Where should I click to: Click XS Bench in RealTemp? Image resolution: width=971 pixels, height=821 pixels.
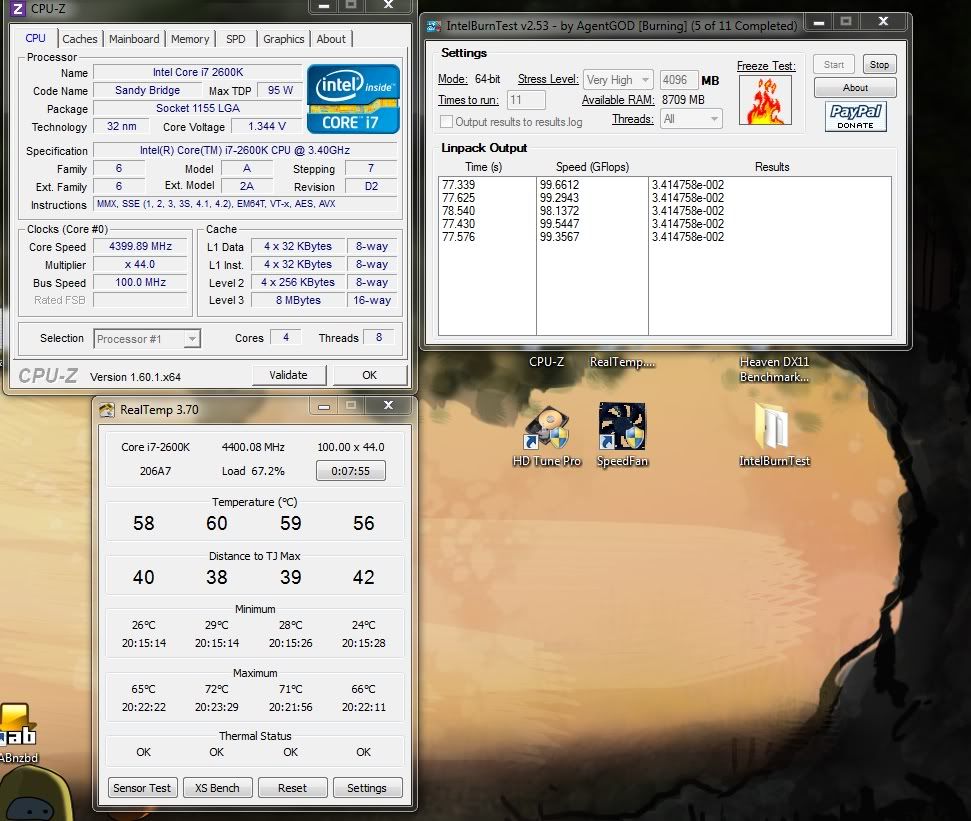(217, 788)
